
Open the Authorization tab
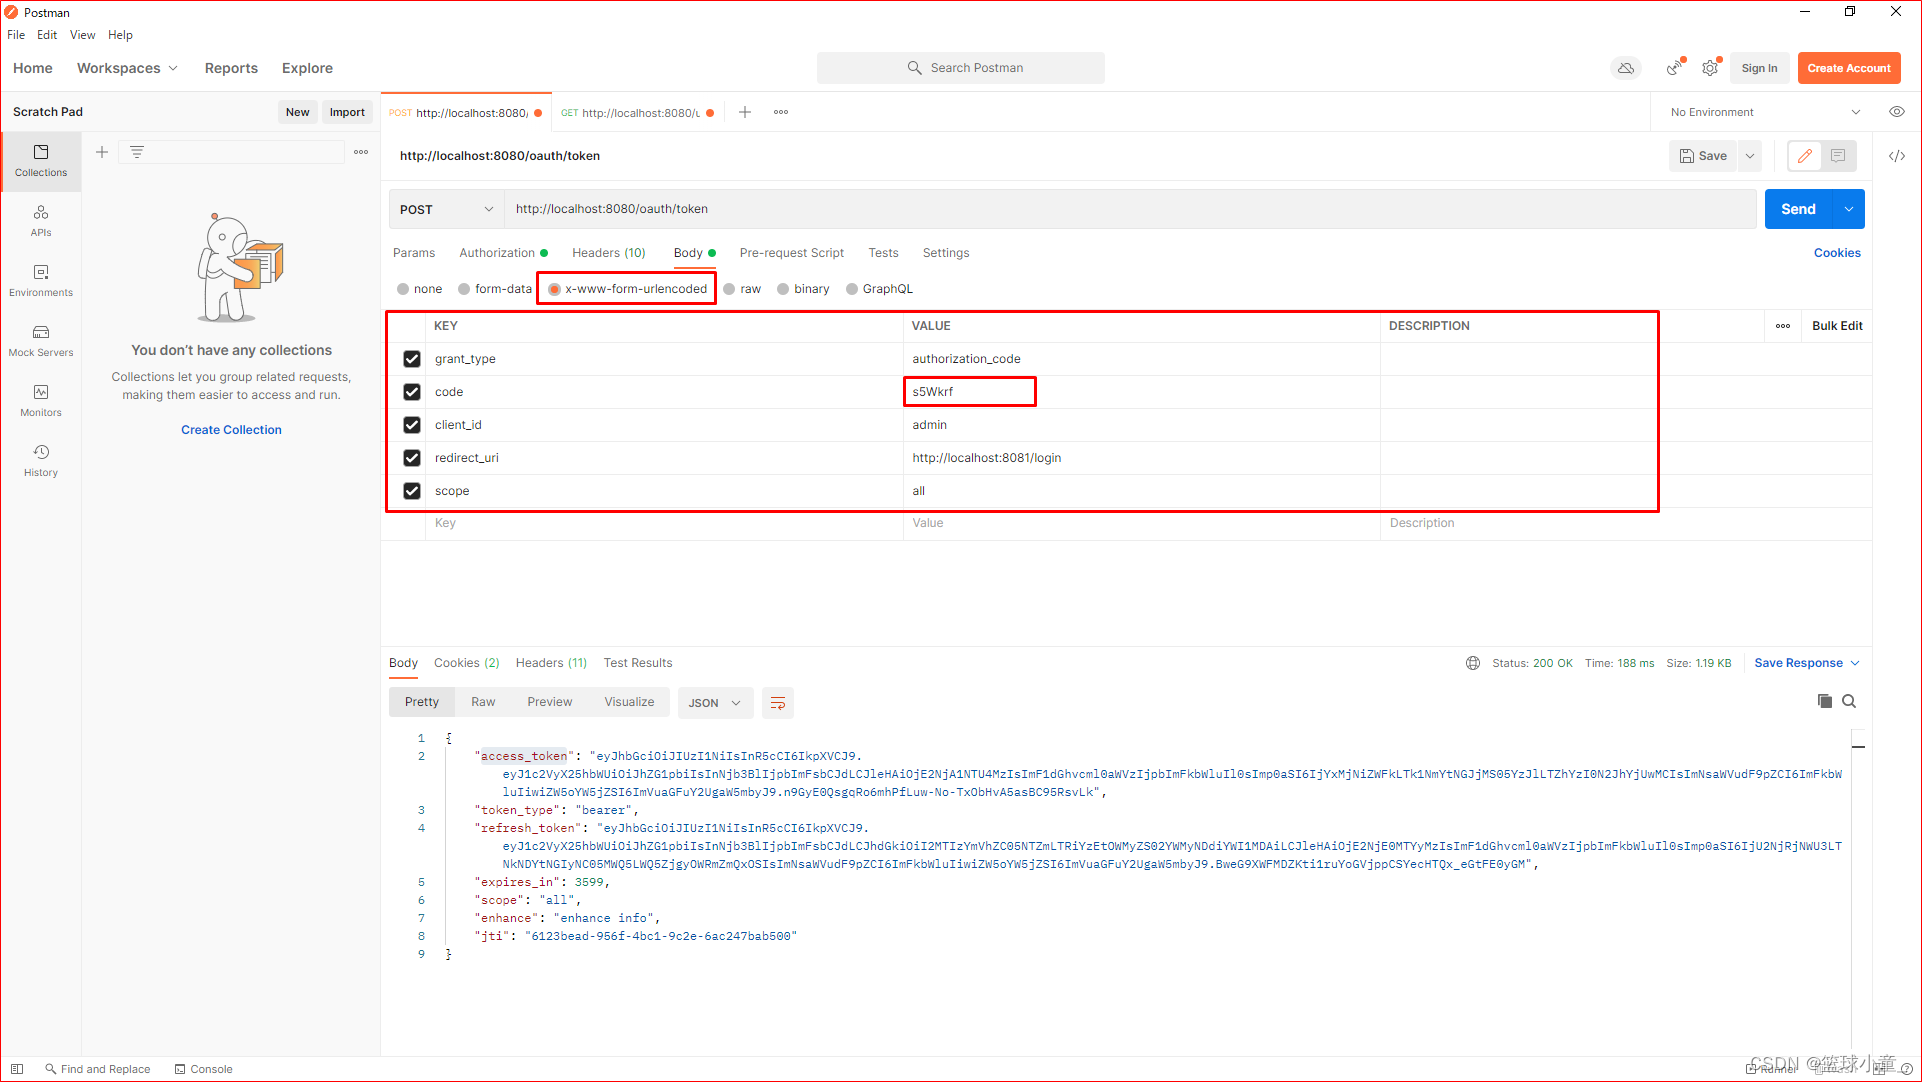click(503, 253)
